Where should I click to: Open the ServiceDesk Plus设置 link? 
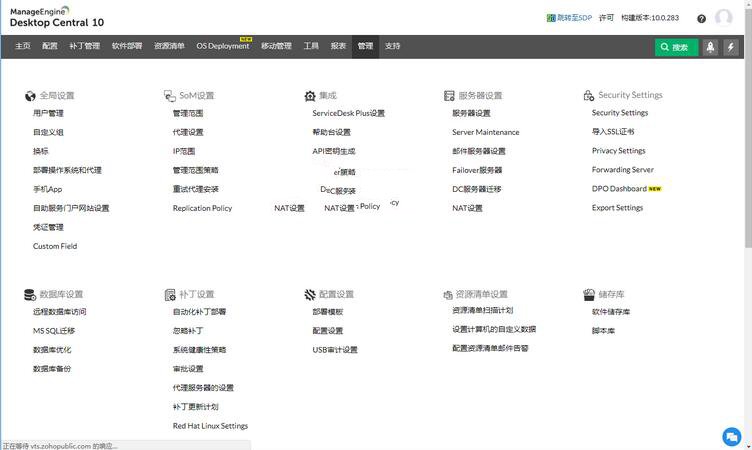(x=349, y=113)
